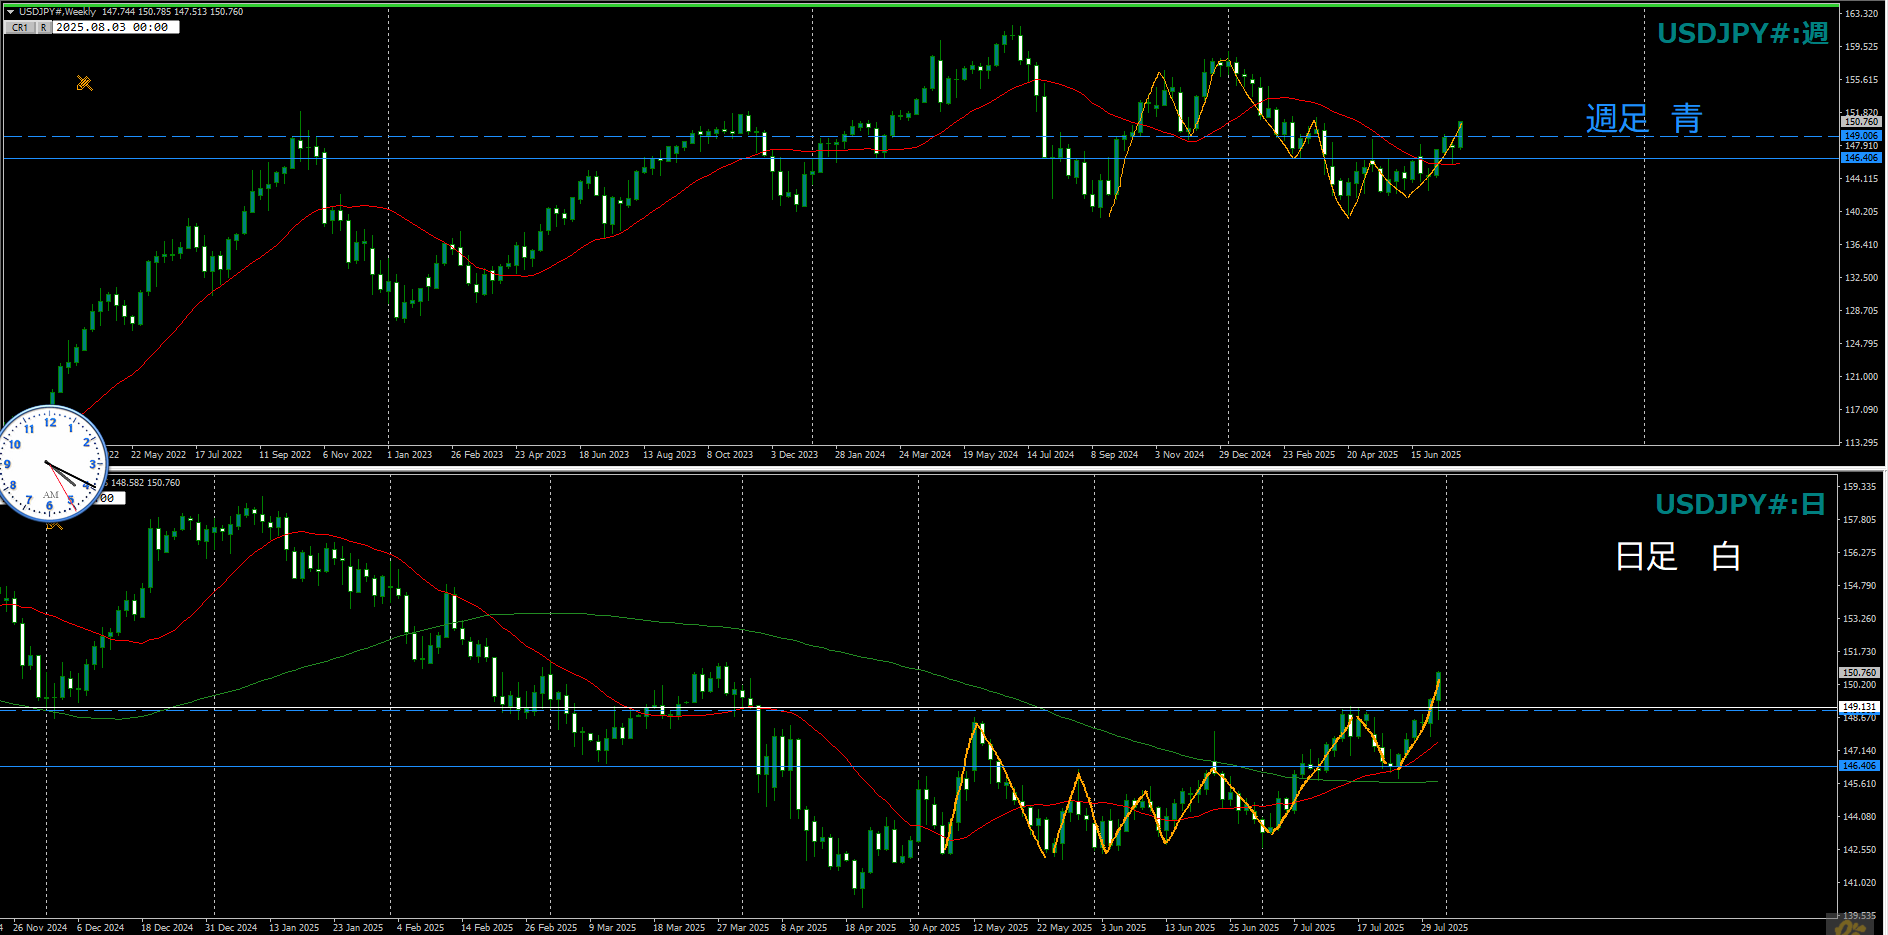The height and width of the screenshot is (935, 1888).
Task: Click the 154.790 price label on the daily axis
Action: 1859,586
